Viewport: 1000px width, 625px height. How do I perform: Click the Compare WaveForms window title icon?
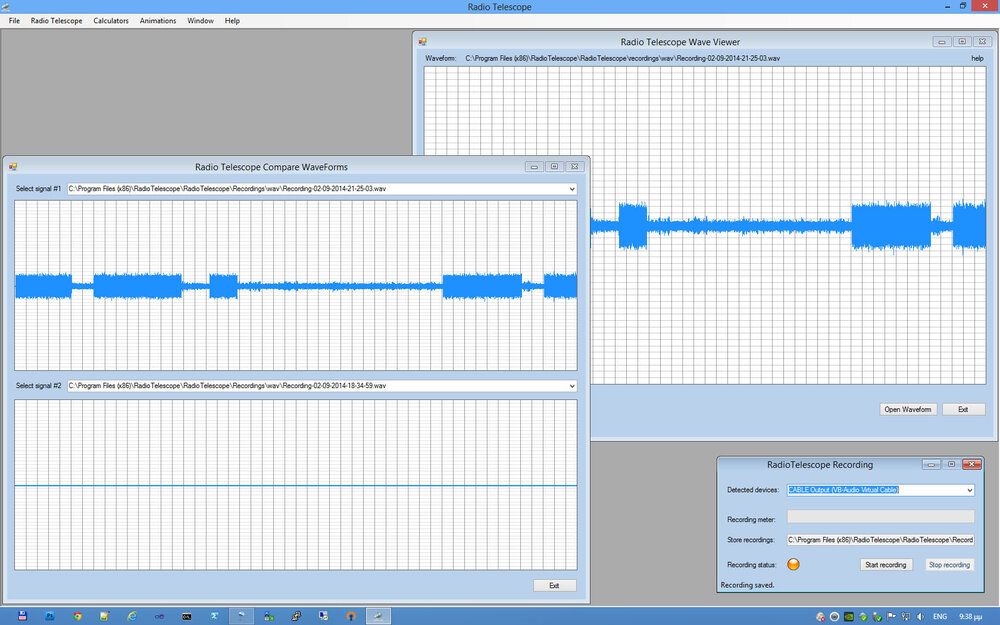pyautogui.click(x=14, y=167)
